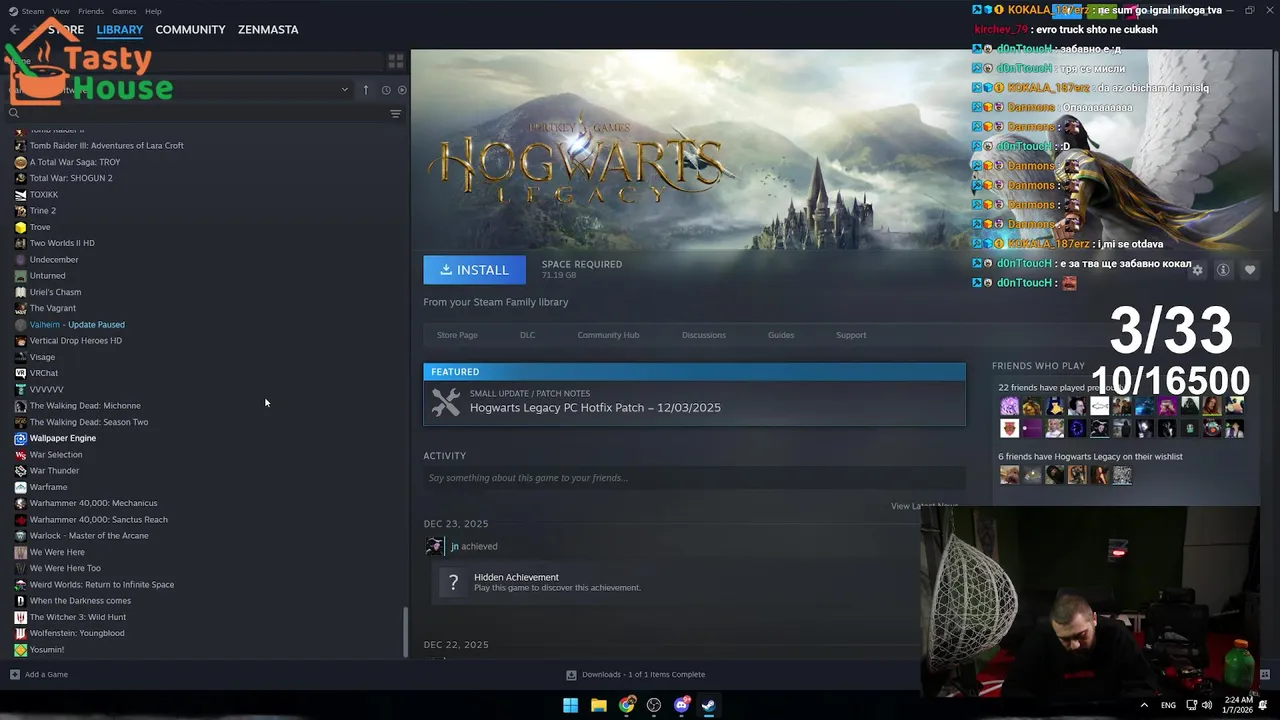Select Warframe in the game list
The width and height of the screenshot is (1280, 720).
point(49,487)
